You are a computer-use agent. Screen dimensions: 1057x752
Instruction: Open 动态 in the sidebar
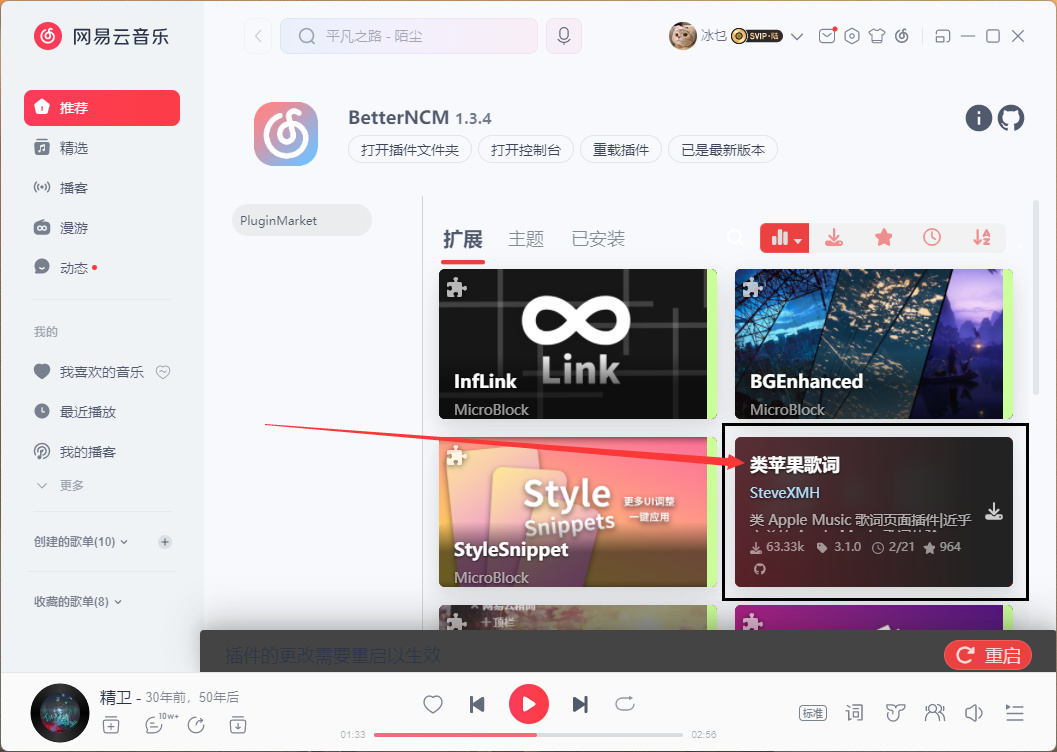tap(102, 268)
